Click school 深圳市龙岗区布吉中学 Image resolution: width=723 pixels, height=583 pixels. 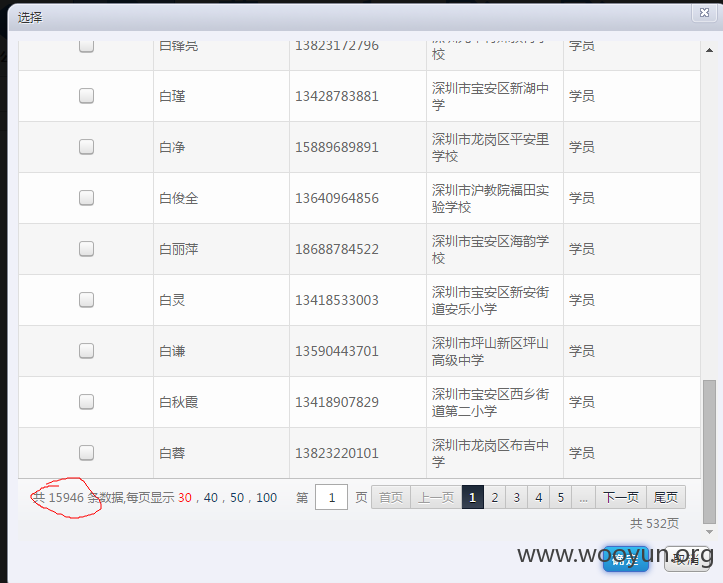[x=490, y=453]
